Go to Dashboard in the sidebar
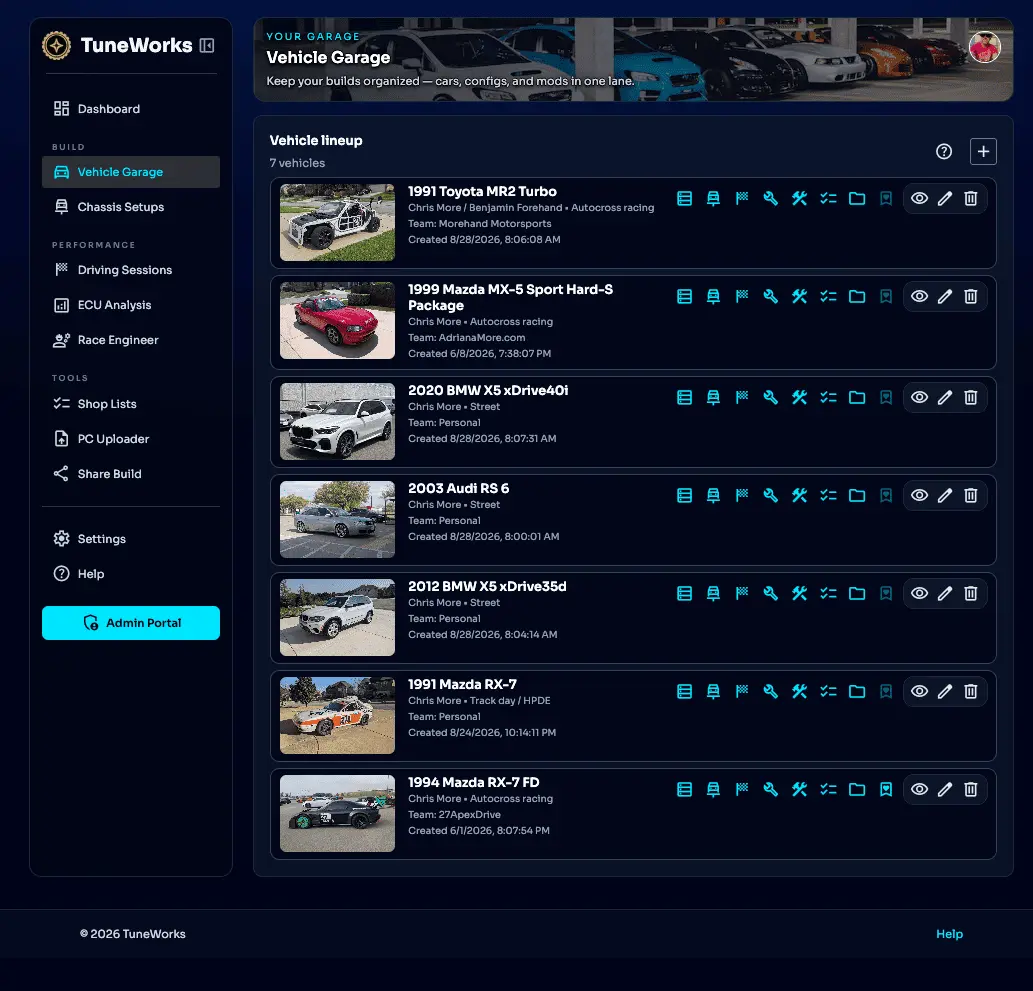 pos(130,109)
